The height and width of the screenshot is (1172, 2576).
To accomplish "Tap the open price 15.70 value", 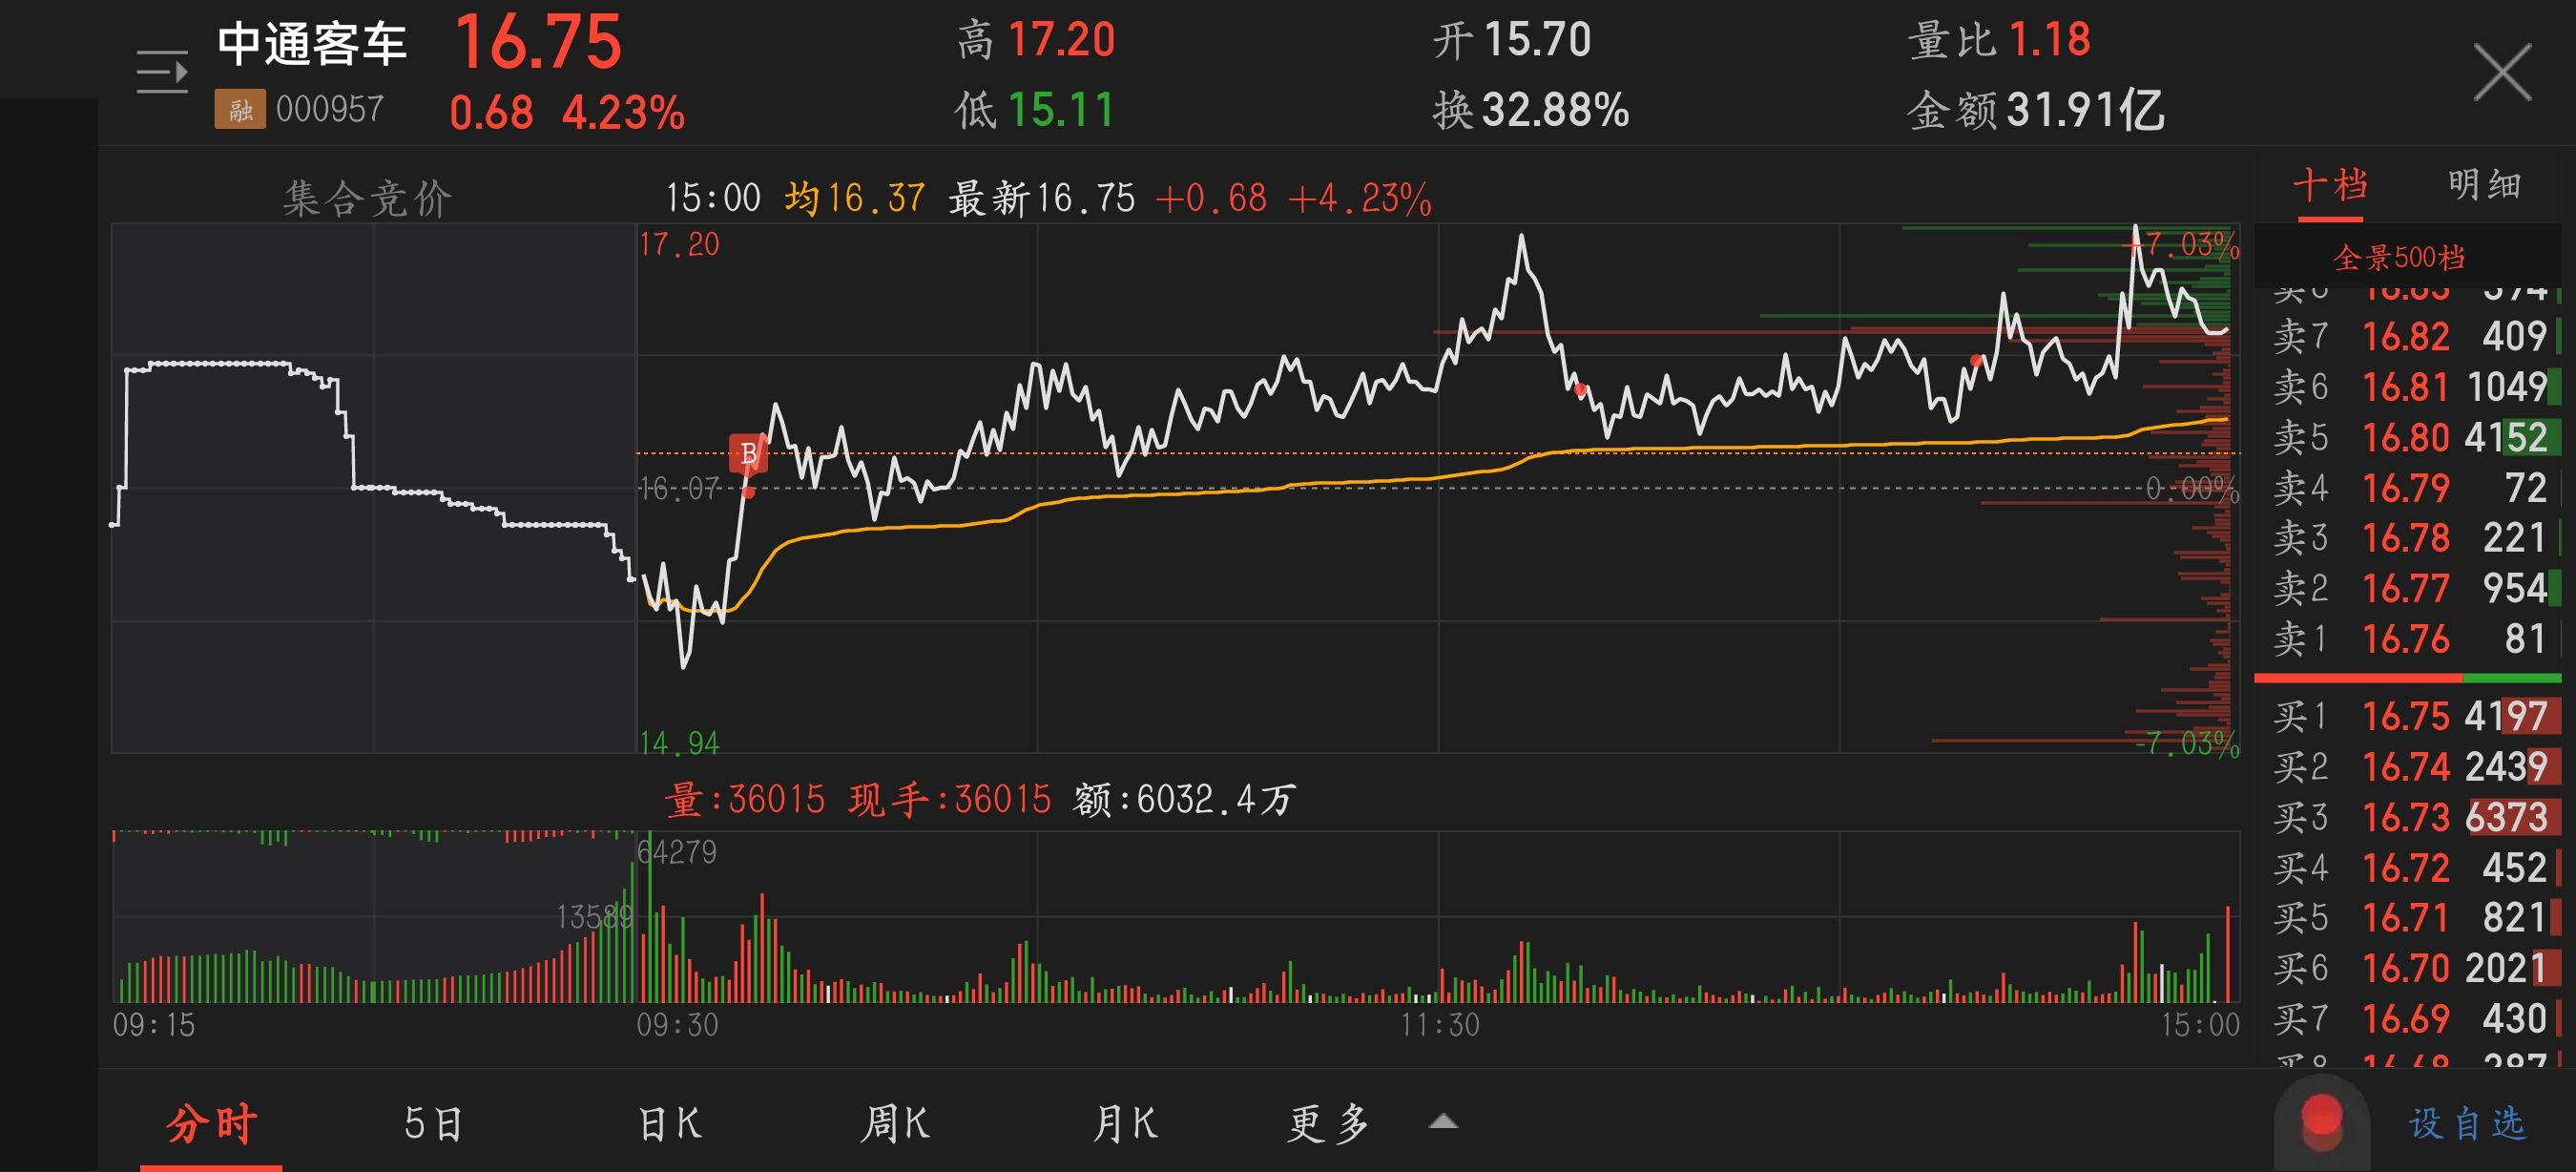I will tap(1537, 40).
